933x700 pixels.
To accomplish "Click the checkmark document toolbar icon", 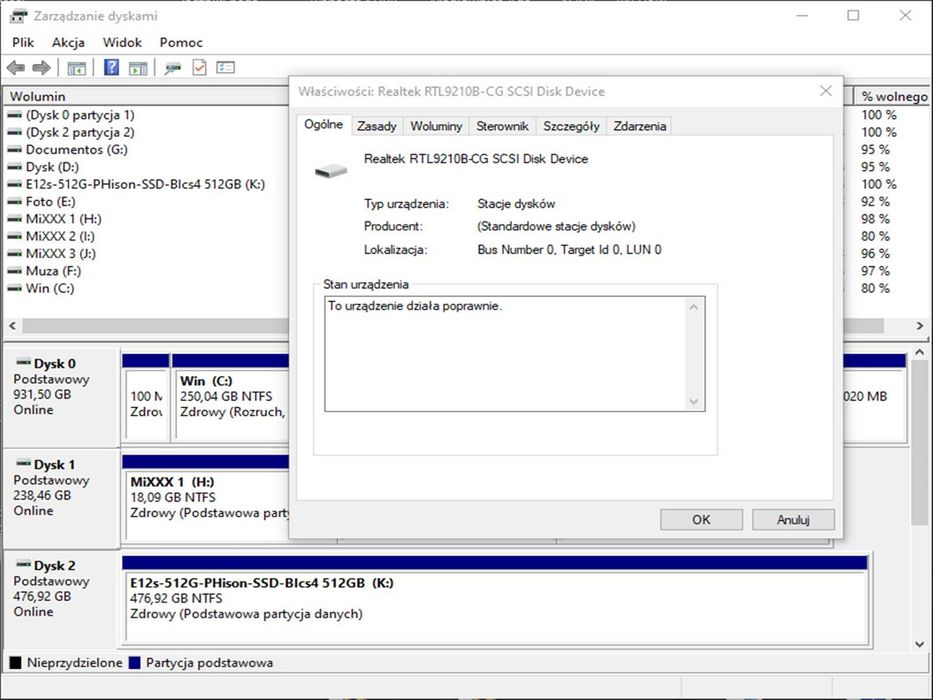I will (199, 67).
